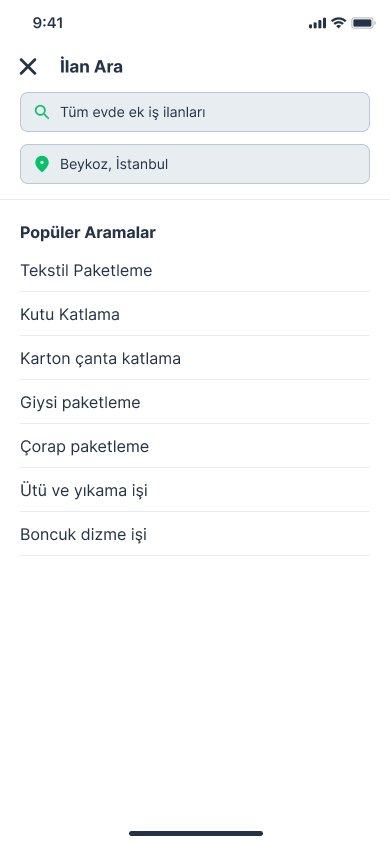Viewport: 390px width, 844px height.
Task: Open the Beykoz, İstanbul location field
Action: pyautogui.click(x=195, y=164)
